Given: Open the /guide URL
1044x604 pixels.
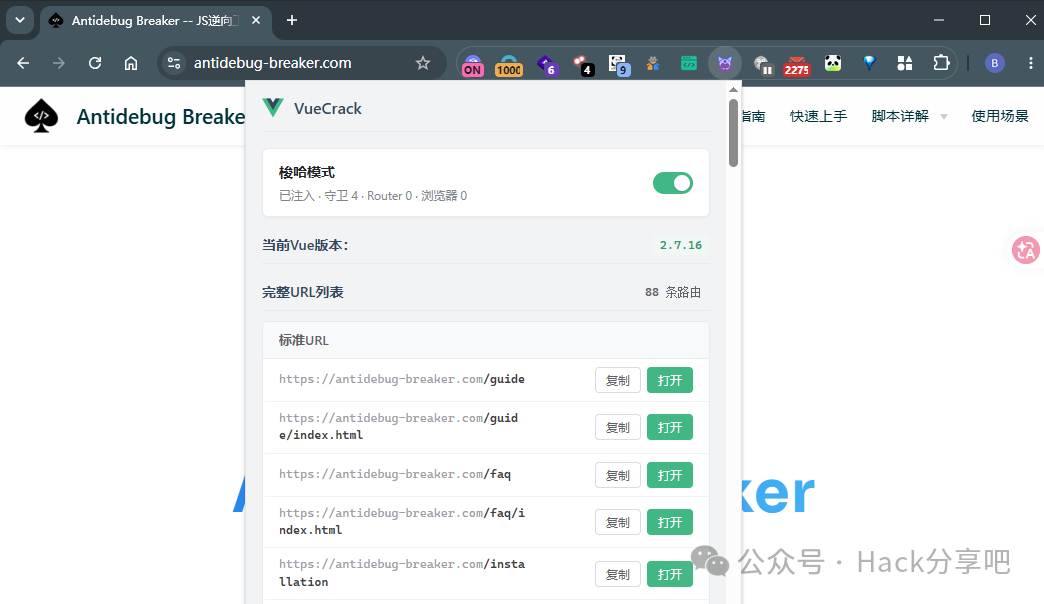Looking at the screenshot, I should (x=670, y=380).
